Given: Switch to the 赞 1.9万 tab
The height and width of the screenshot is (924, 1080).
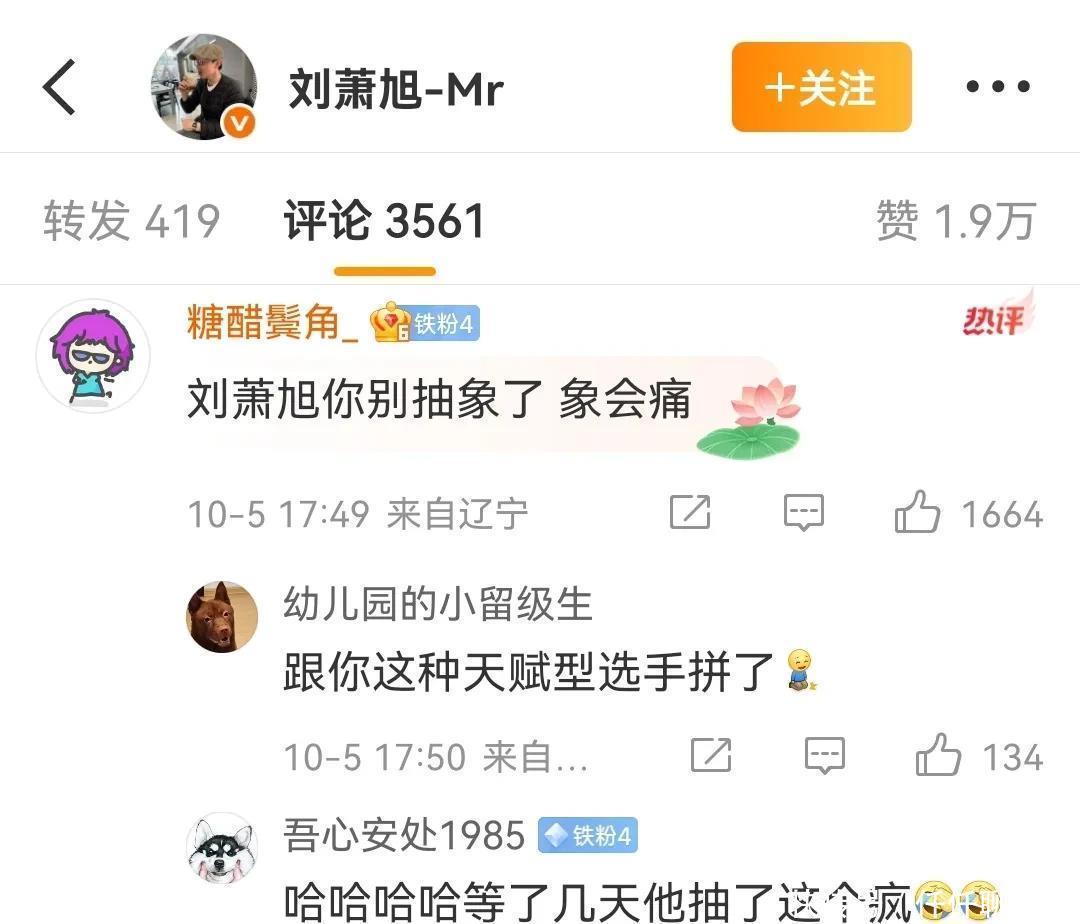Looking at the screenshot, I should [956, 220].
